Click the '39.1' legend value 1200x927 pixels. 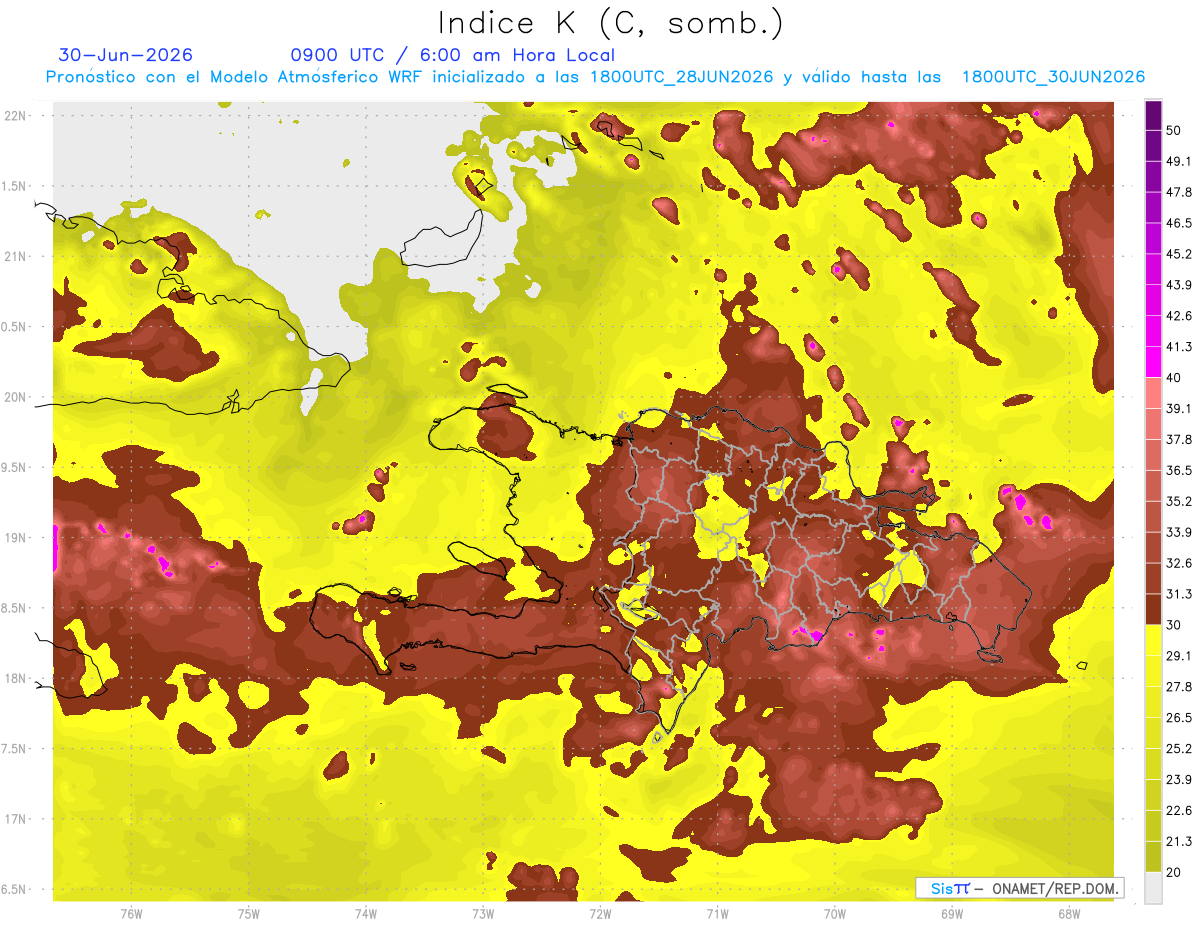[x=1179, y=409]
